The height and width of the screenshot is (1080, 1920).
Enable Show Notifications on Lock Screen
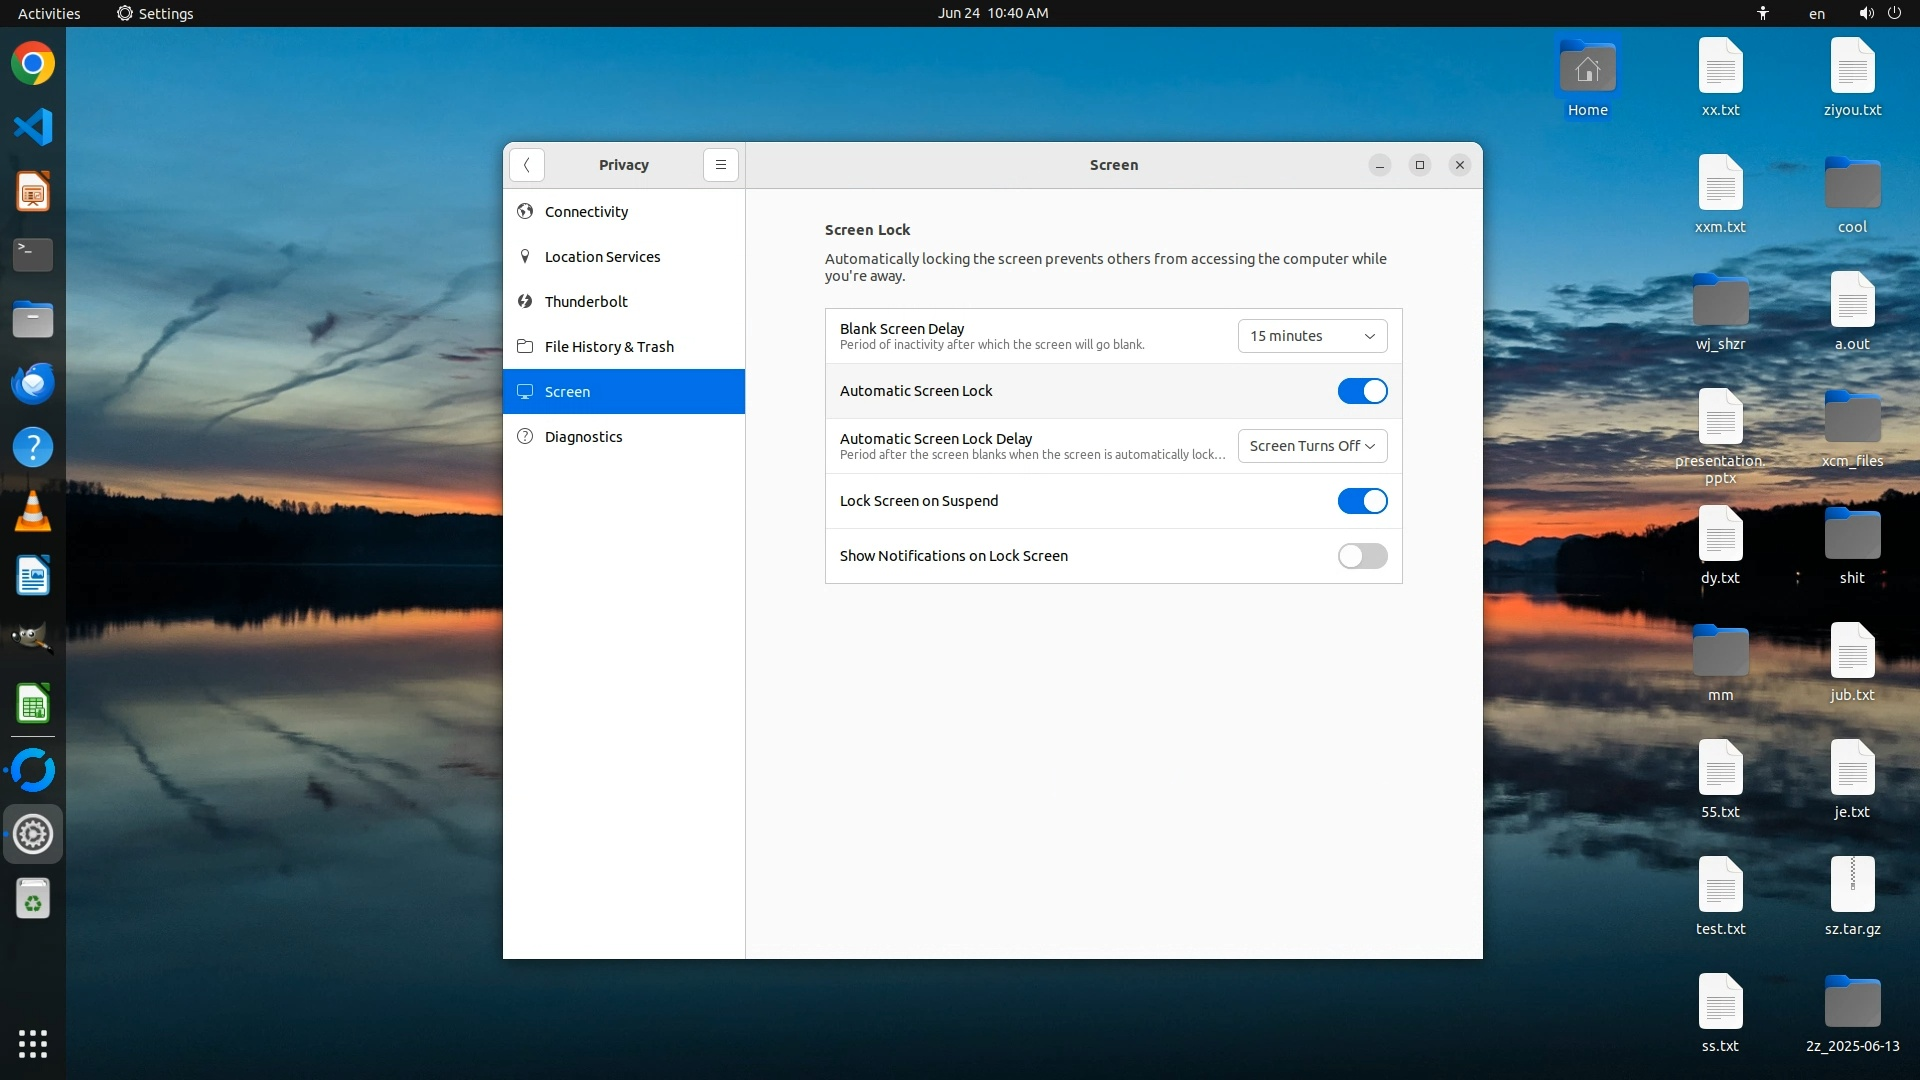click(1362, 556)
